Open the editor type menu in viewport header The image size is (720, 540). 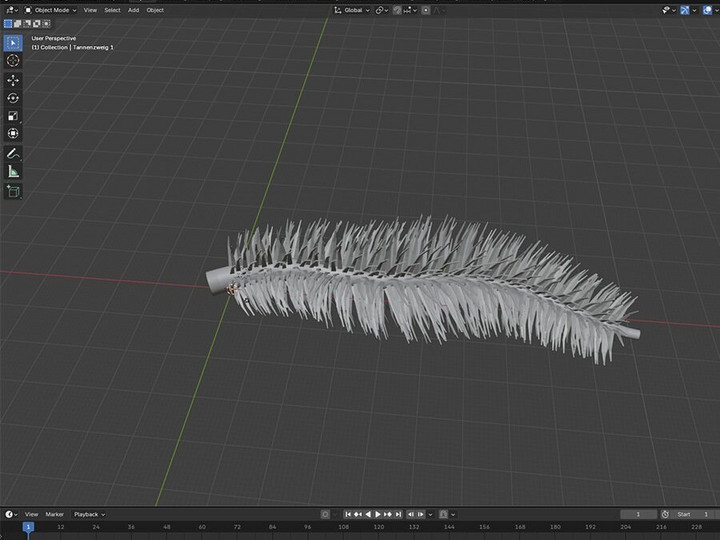point(11,10)
